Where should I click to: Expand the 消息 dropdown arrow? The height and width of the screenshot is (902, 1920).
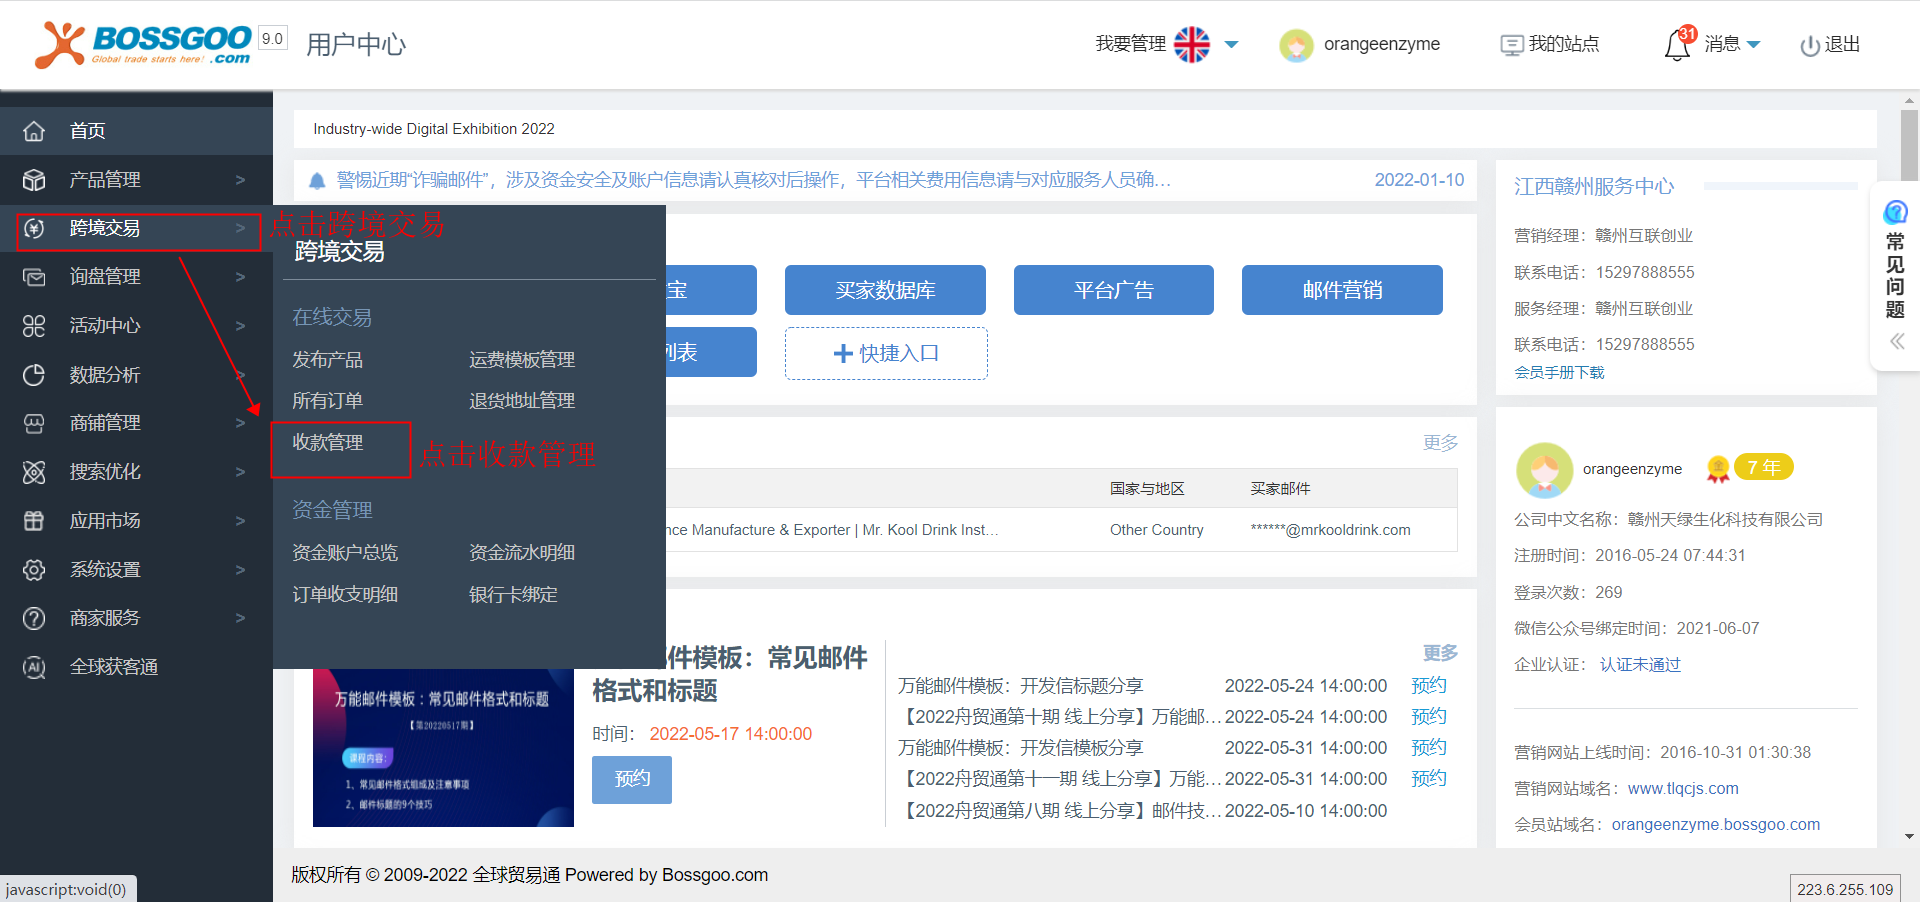coord(1753,45)
